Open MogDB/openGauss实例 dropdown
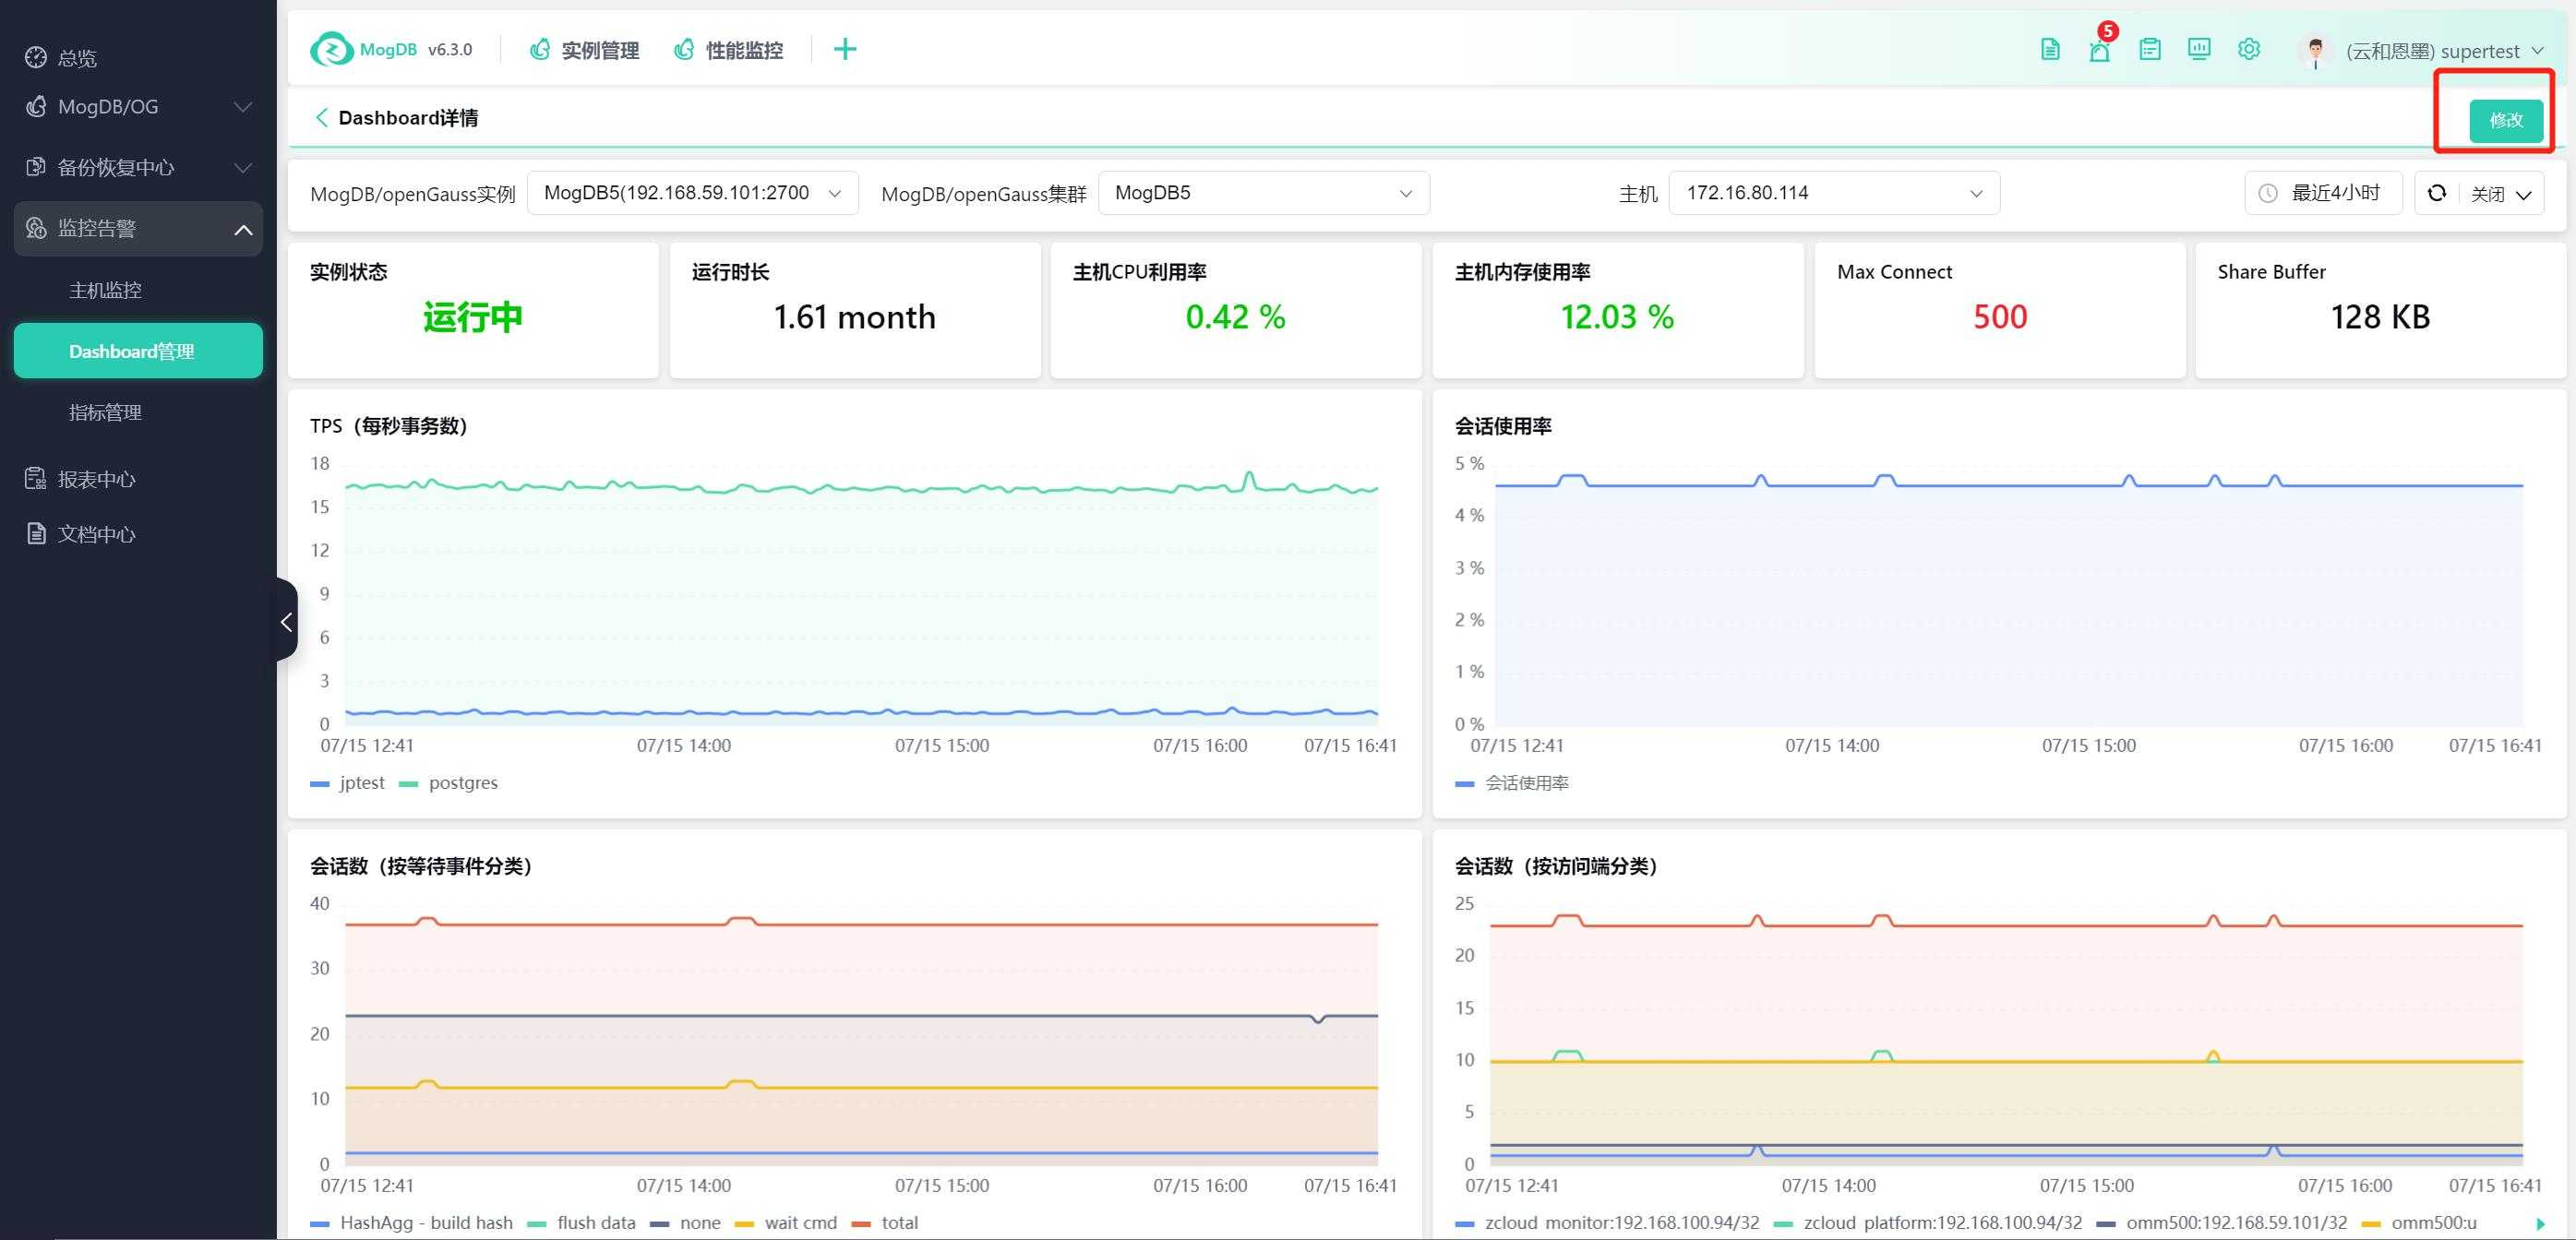2576x1240 pixels. 692,193
